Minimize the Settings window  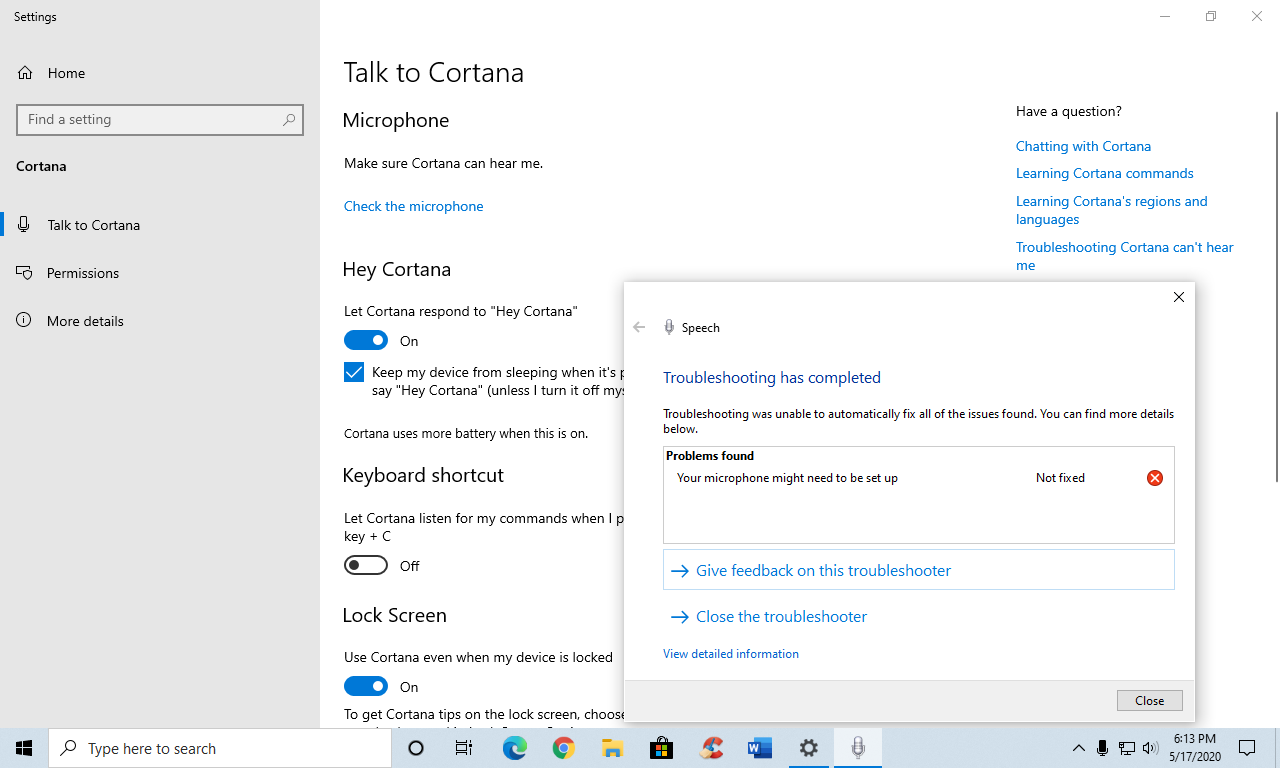1165,16
